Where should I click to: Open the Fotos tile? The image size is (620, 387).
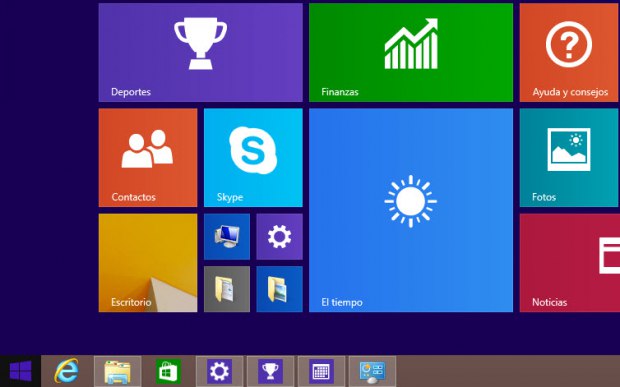click(x=570, y=158)
